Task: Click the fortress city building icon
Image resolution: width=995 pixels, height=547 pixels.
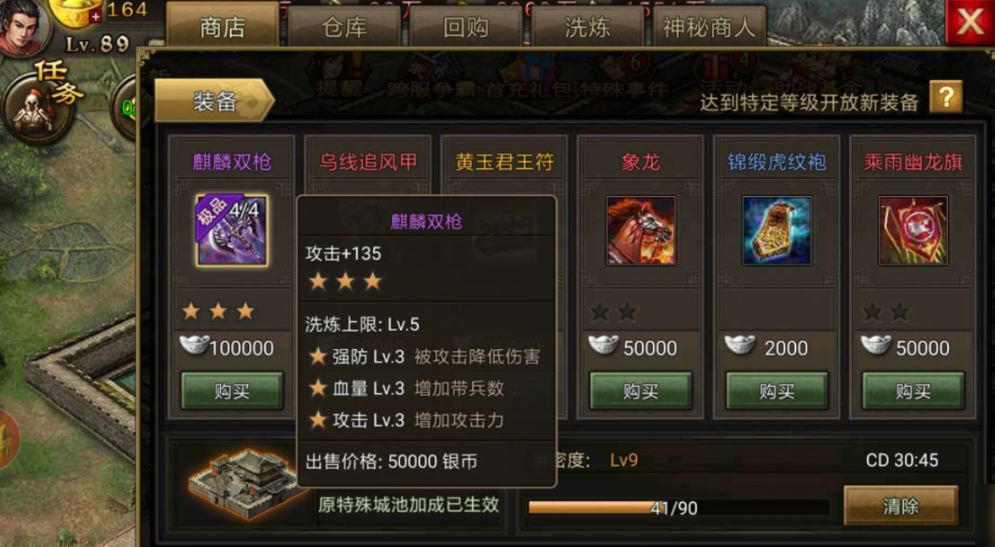Action: [244, 484]
